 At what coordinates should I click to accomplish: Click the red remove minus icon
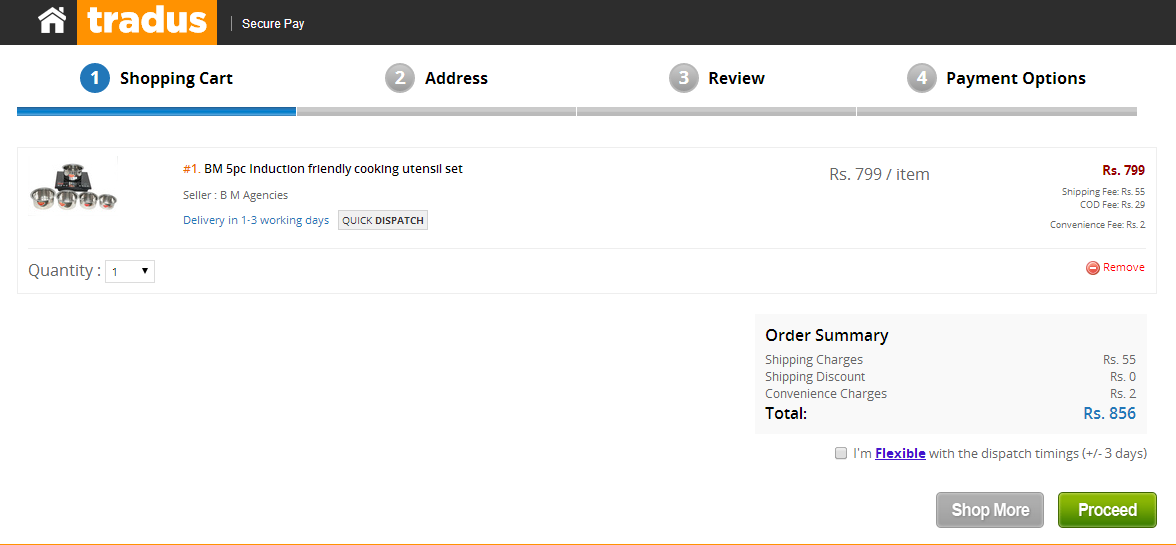click(1093, 268)
